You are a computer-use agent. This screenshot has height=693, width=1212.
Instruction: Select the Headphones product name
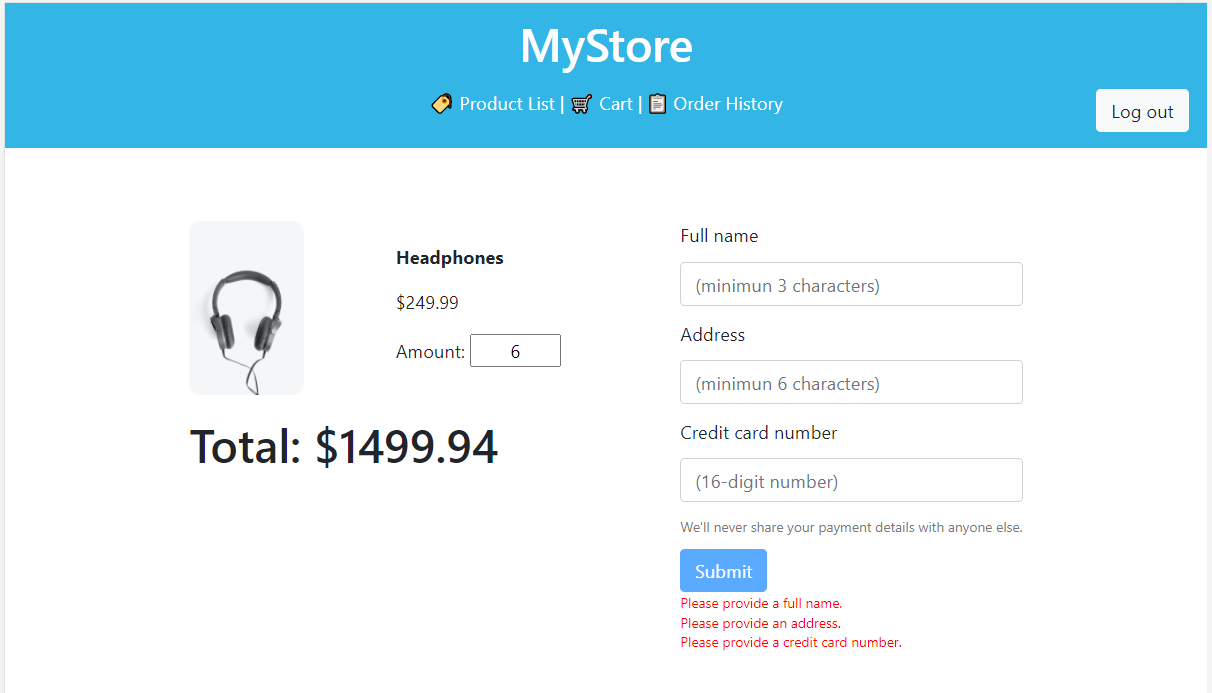(450, 258)
